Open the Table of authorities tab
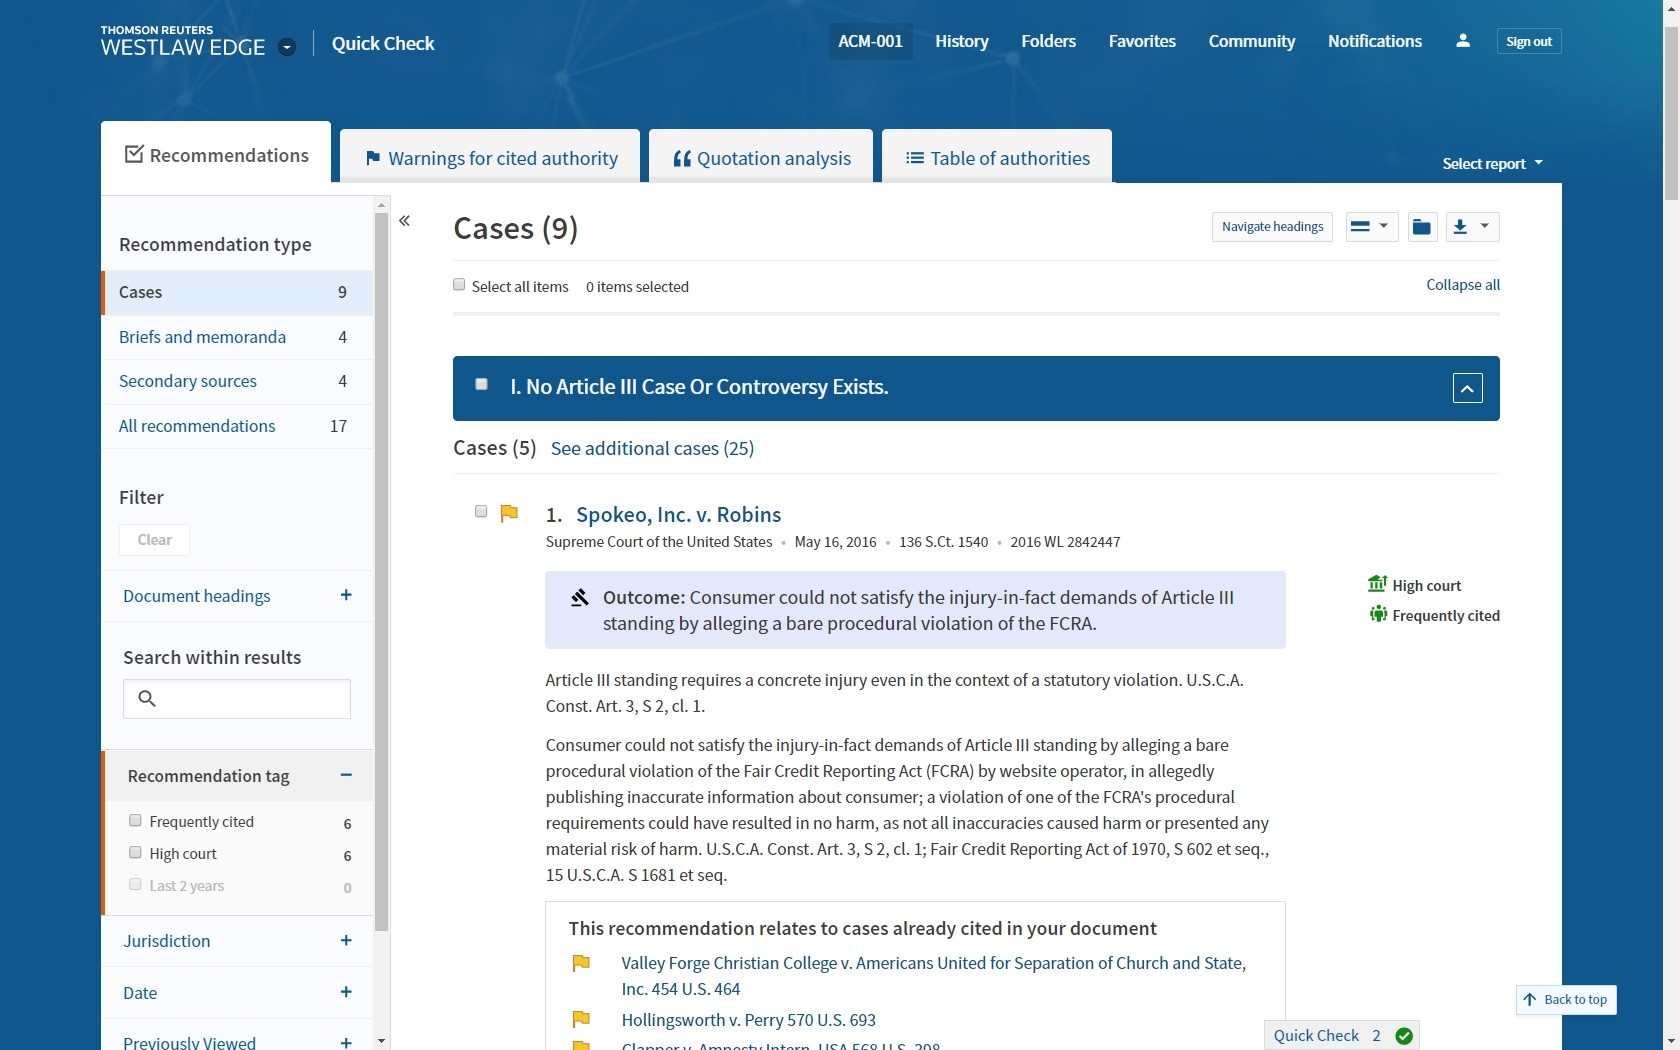1680x1050 pixels. tap(997, 158)
